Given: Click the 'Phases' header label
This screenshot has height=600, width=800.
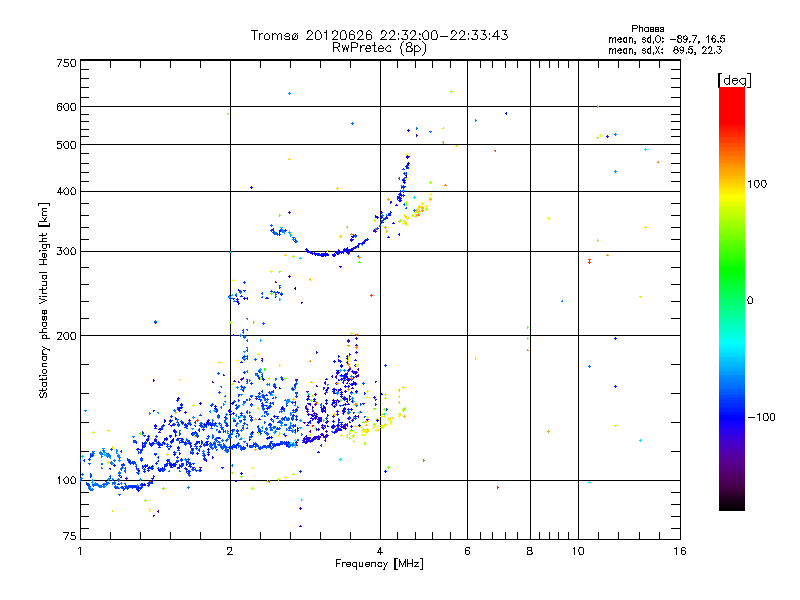Looking at the screenshot, I should [x=647, y=29].
